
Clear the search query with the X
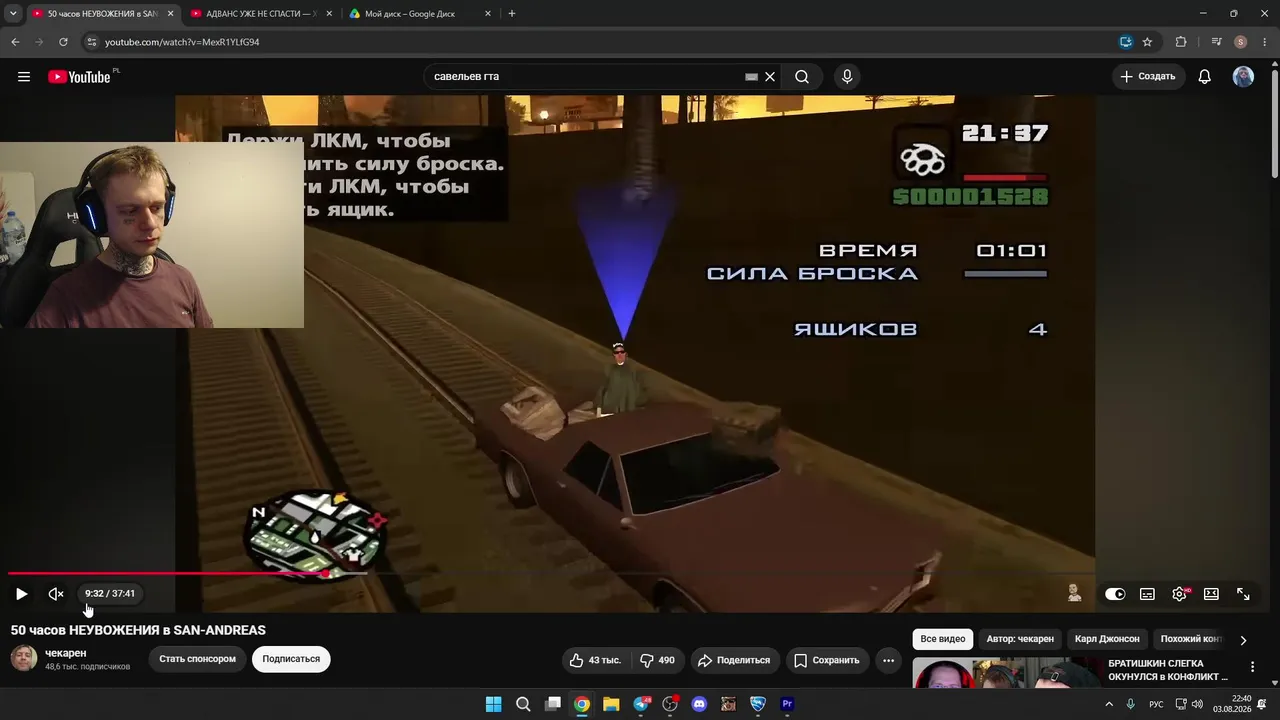[x=770, y=77]
